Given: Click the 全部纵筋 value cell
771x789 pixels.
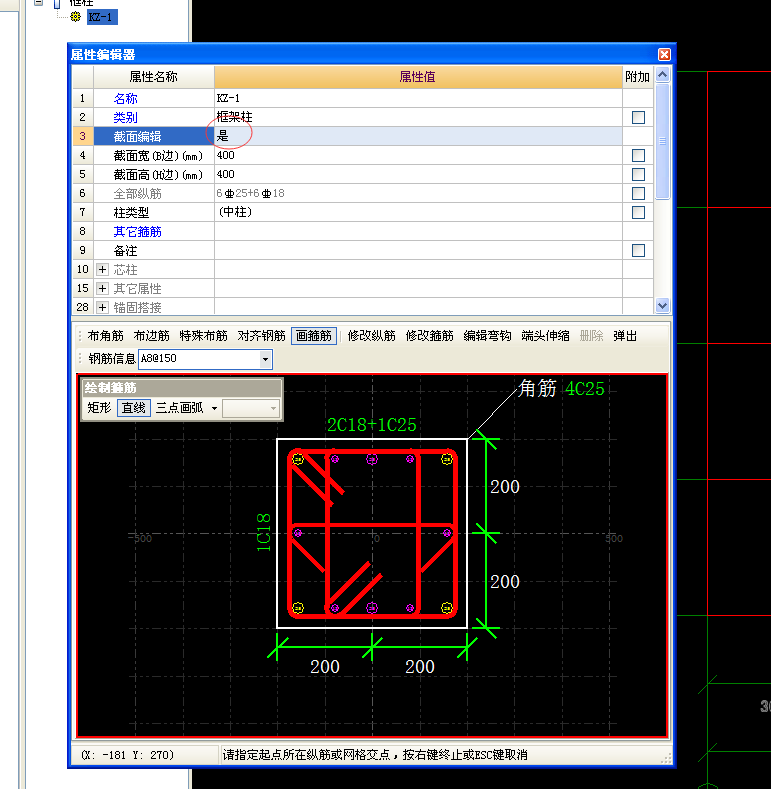Looking at the screenshot, I should [x=418, y=193].
